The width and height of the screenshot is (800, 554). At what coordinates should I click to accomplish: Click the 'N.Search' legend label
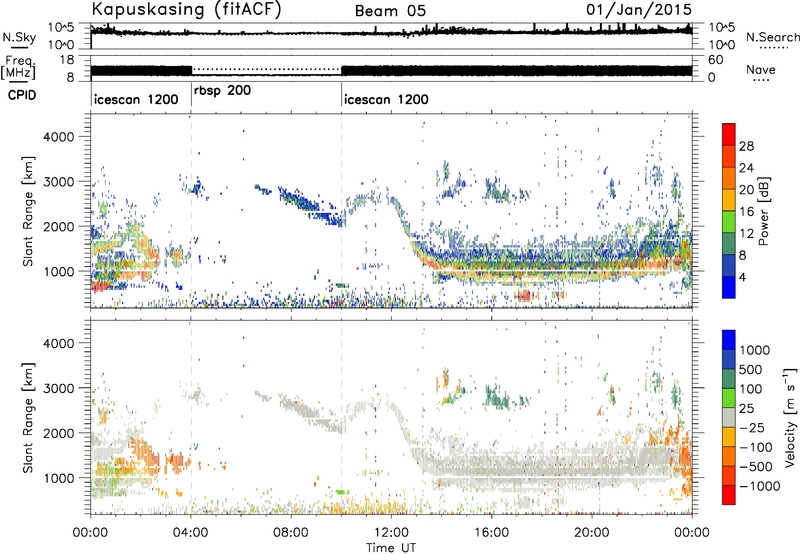click(x=772, y=37)
